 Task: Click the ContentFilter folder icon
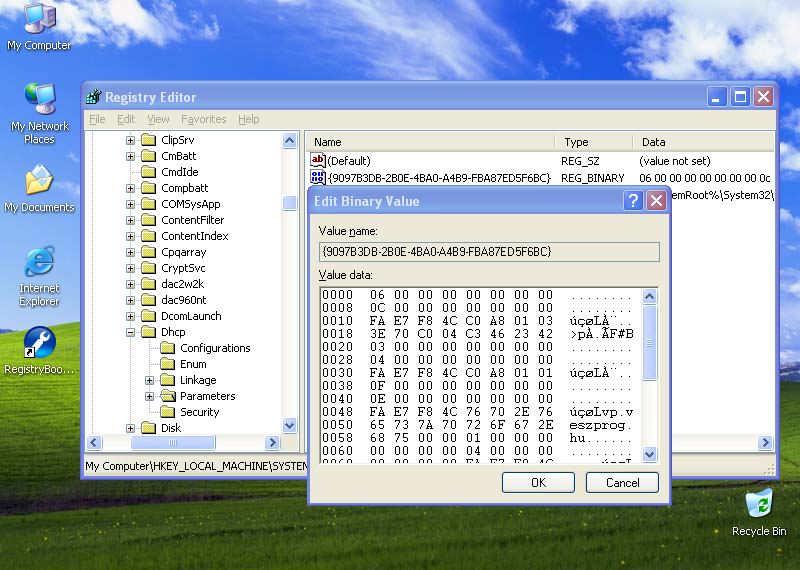[148, 220]
